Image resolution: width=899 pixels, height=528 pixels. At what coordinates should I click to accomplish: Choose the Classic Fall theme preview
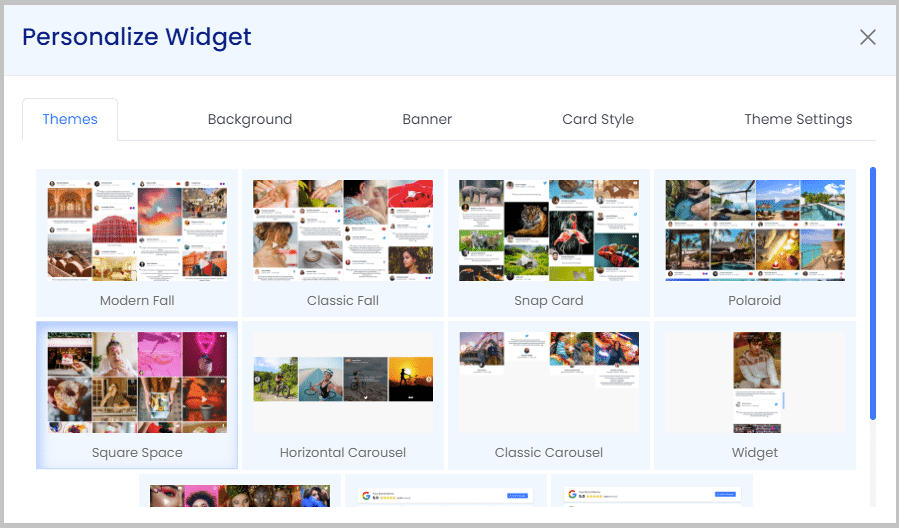click(343, 230)
